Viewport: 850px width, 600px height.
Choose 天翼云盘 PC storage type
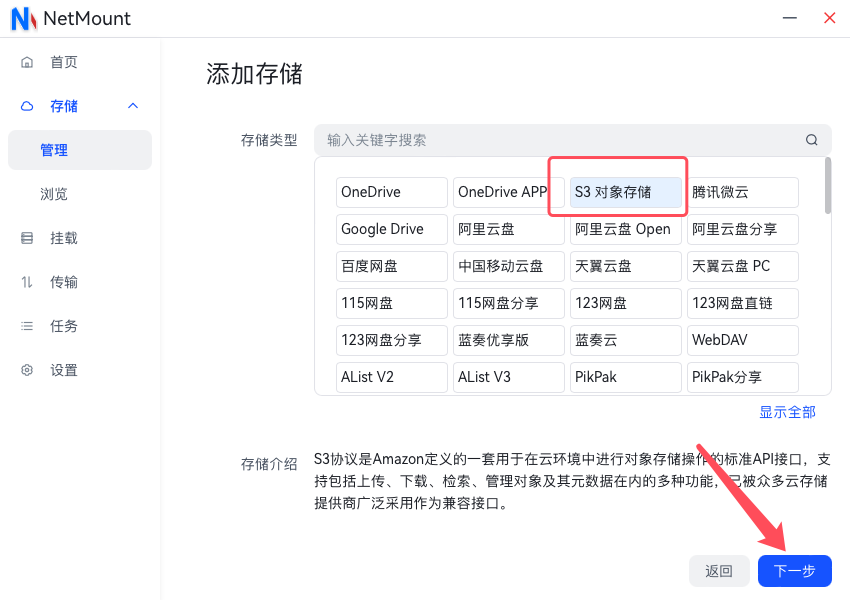point(743,266)
